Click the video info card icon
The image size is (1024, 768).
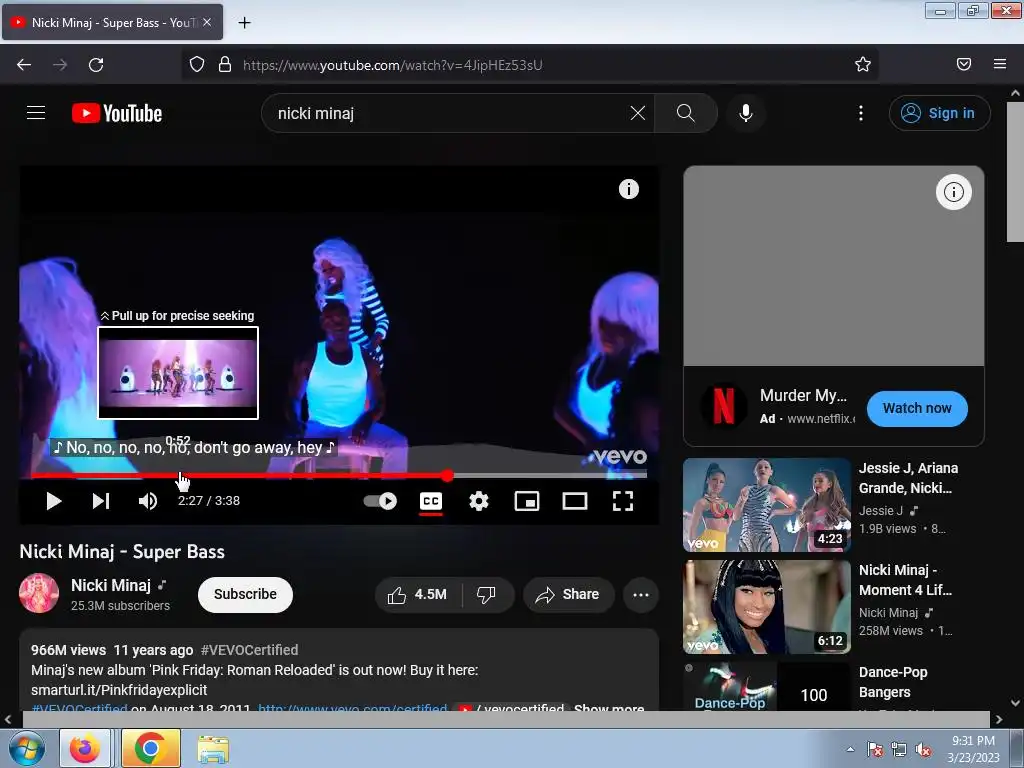pyautogui.click(x=629, y=189)
